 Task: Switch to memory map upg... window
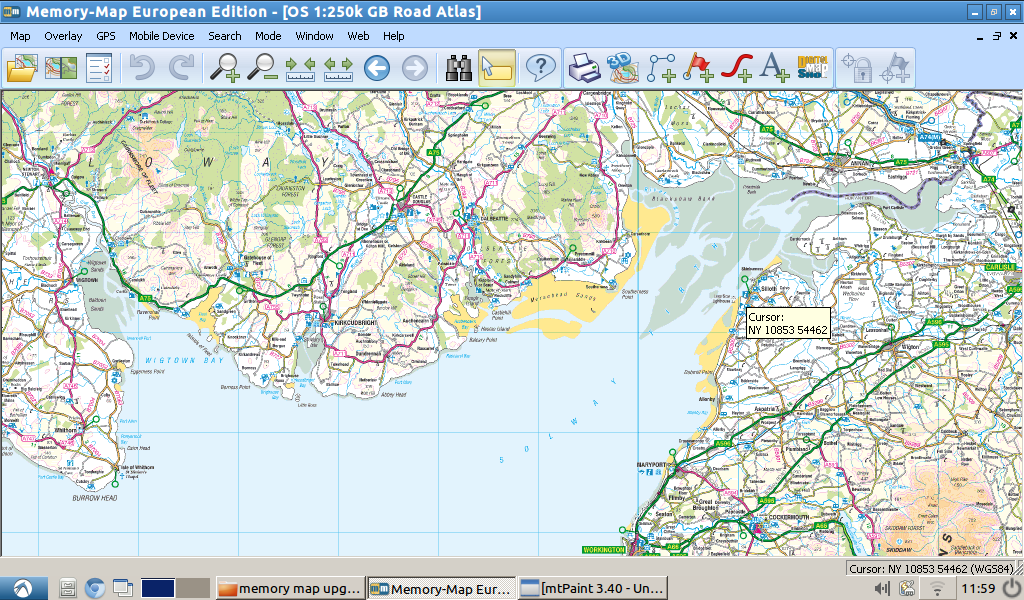coord(290,588)
